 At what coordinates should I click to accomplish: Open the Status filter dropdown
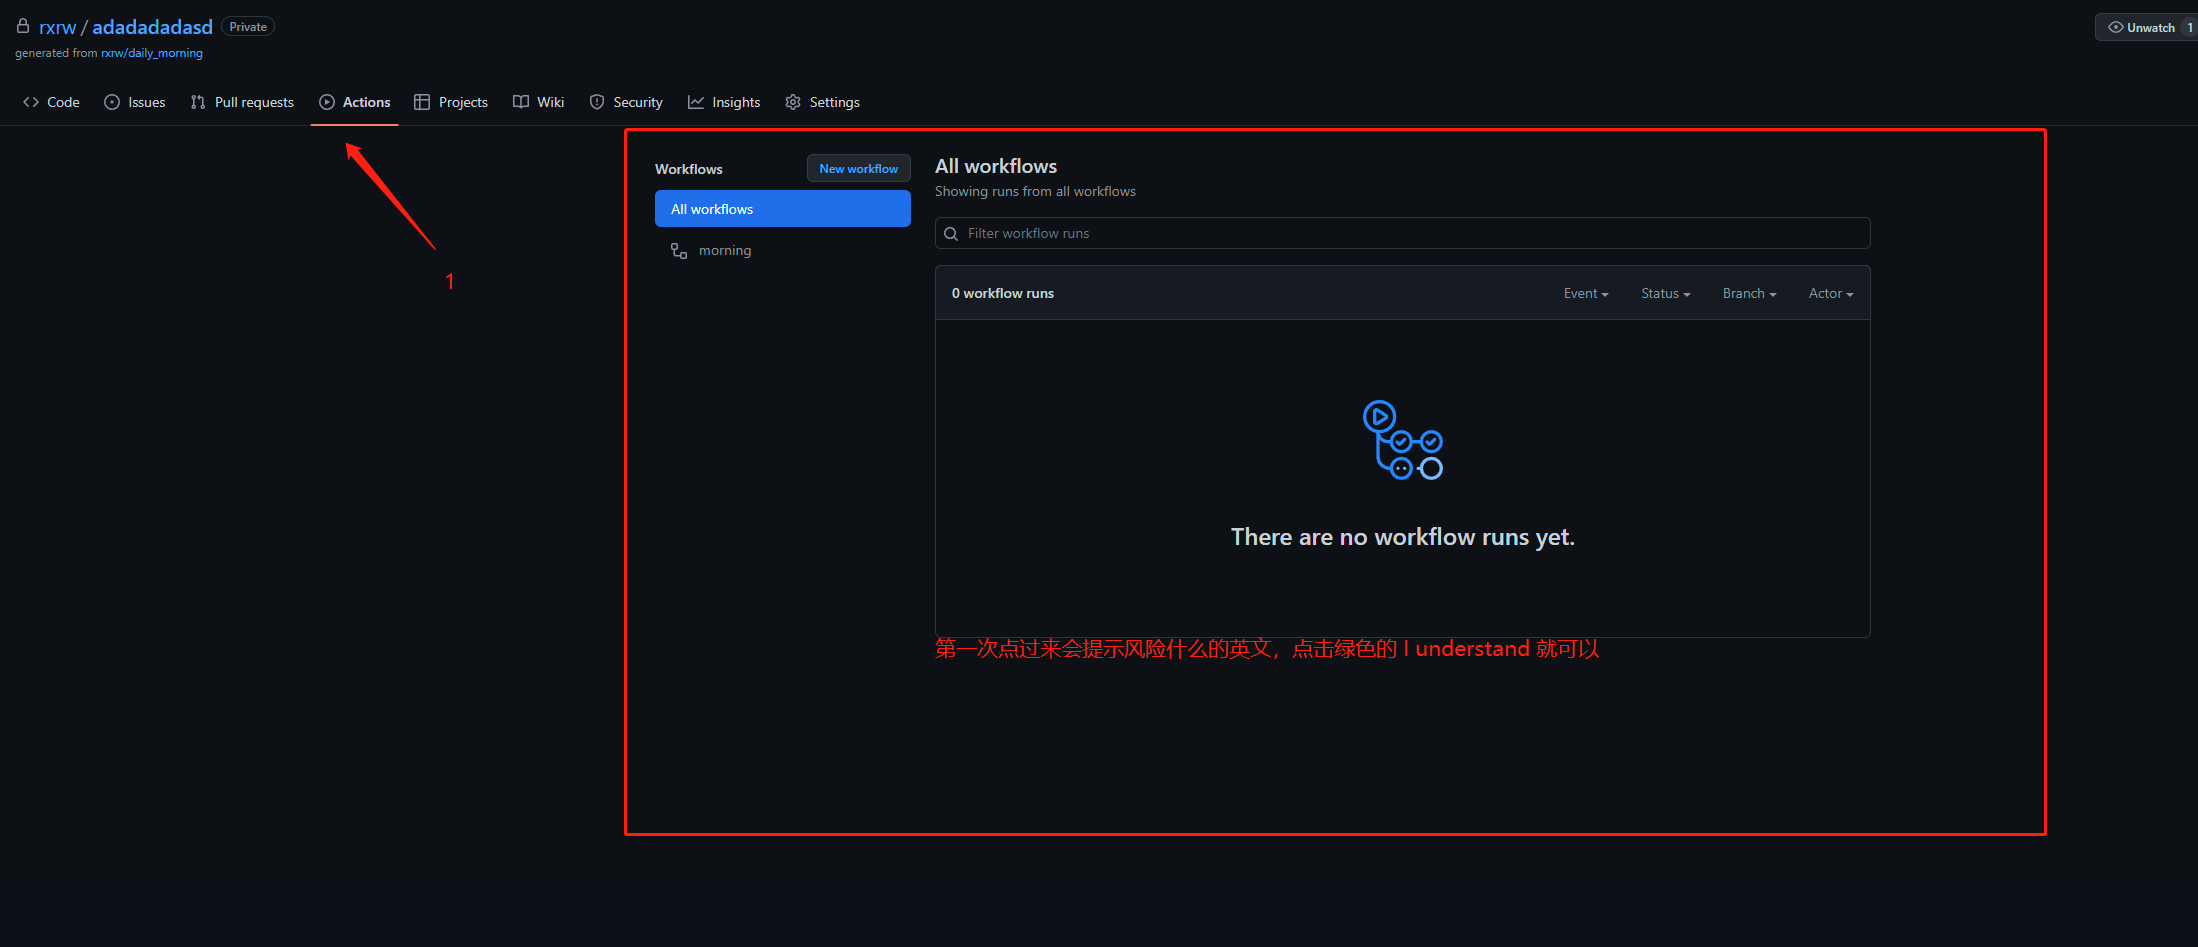pyautogui.click(x=1666, y=293)
